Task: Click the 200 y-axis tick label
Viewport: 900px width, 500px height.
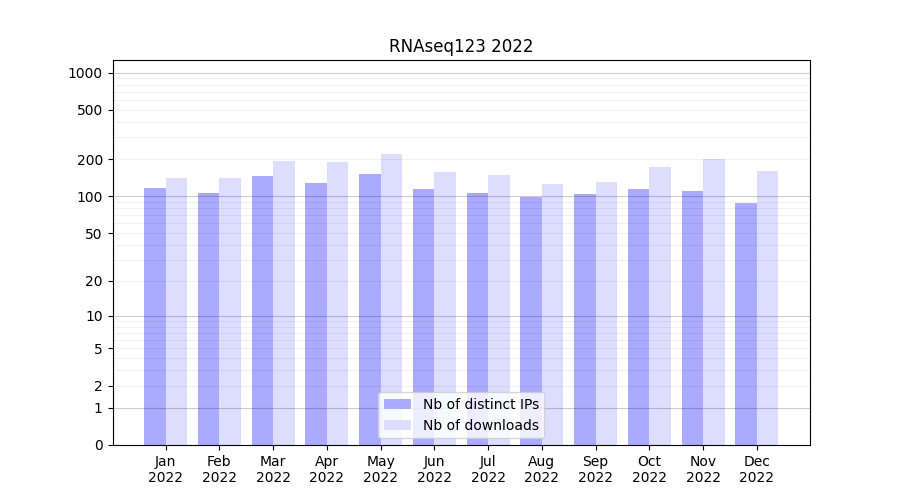Action: click(x=91, y=160)
